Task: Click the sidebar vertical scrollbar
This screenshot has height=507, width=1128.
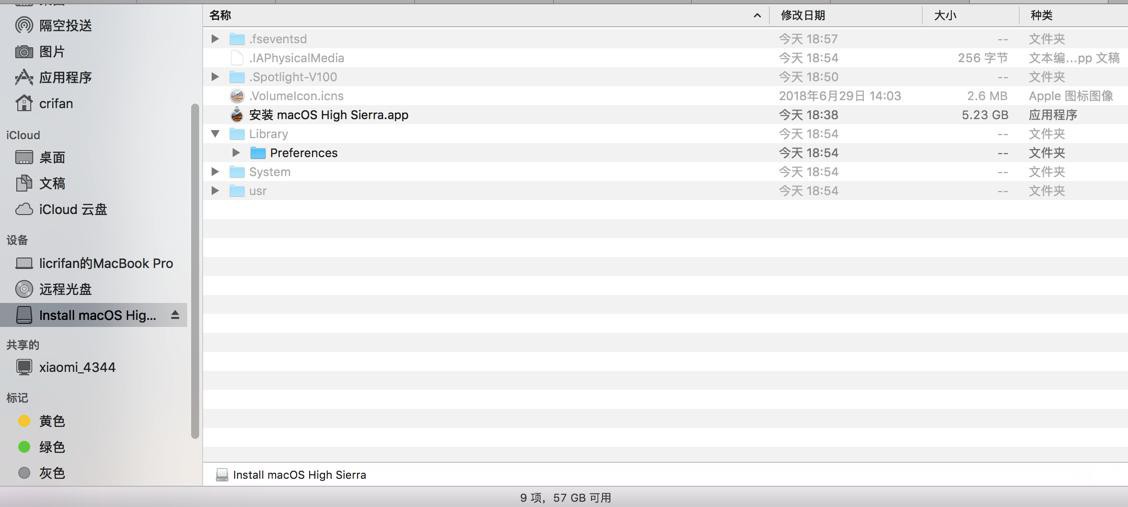Action: 194,271
